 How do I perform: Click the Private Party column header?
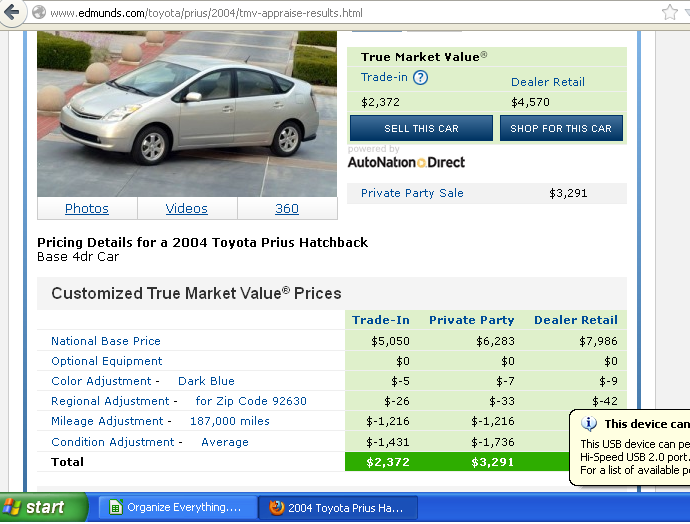point(472,320)
